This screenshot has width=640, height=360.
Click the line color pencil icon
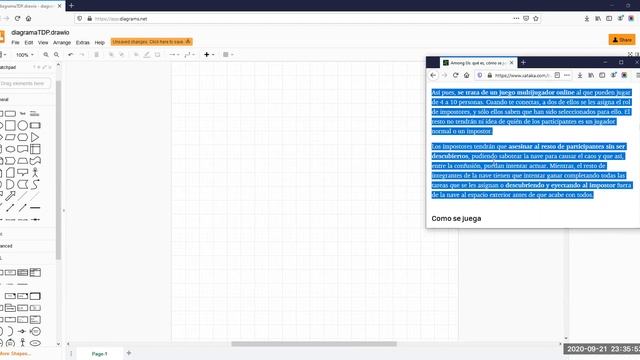[147, 55]
